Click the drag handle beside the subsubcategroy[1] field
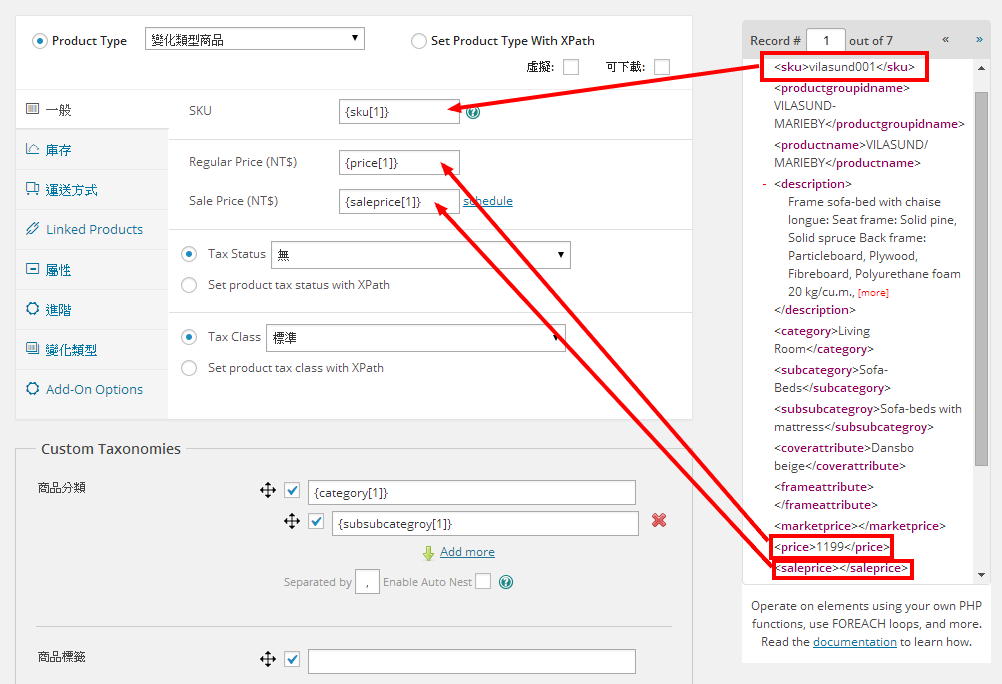Screen dimensions: 1002x684 pyautogui.click(x=292, y=521)
